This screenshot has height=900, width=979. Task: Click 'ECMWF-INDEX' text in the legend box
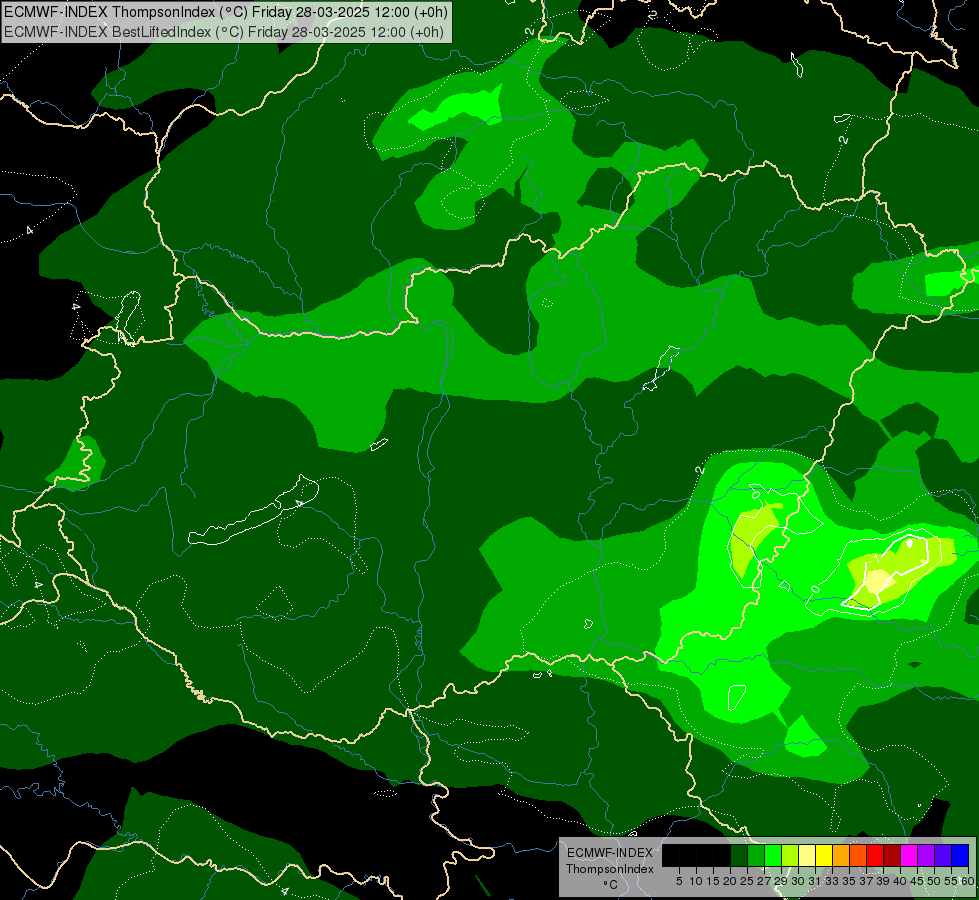[x=610, y=853]
